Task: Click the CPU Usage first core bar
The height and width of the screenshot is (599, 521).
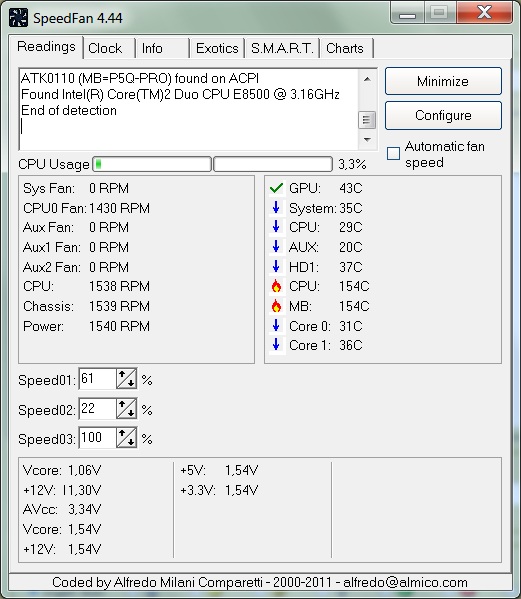Action: [x=152, y=164]
